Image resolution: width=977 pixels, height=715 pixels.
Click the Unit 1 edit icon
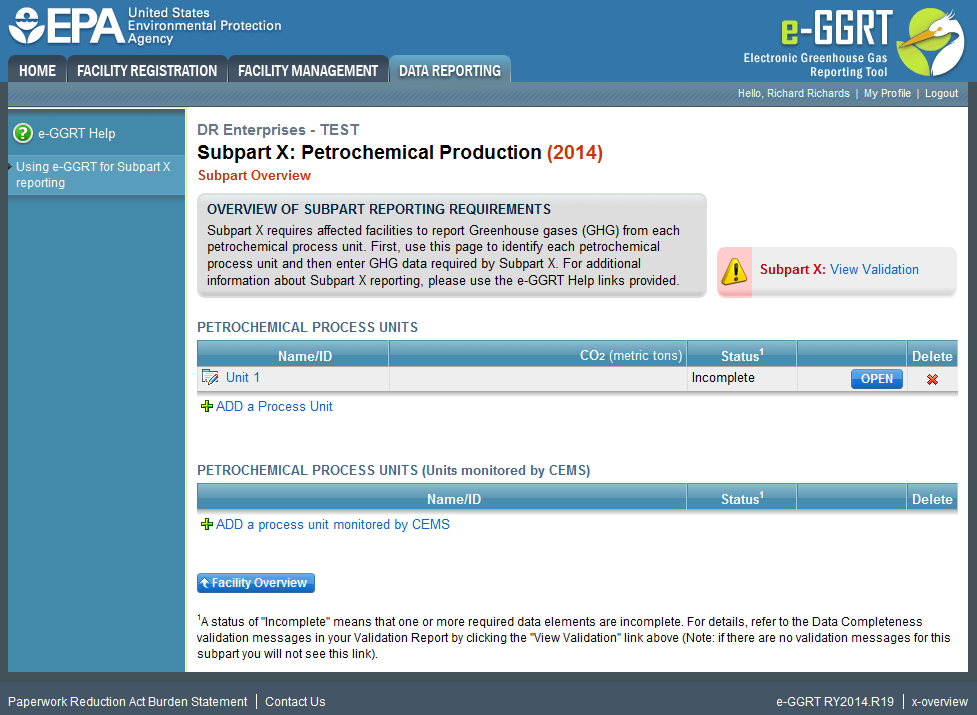[210, 377]
